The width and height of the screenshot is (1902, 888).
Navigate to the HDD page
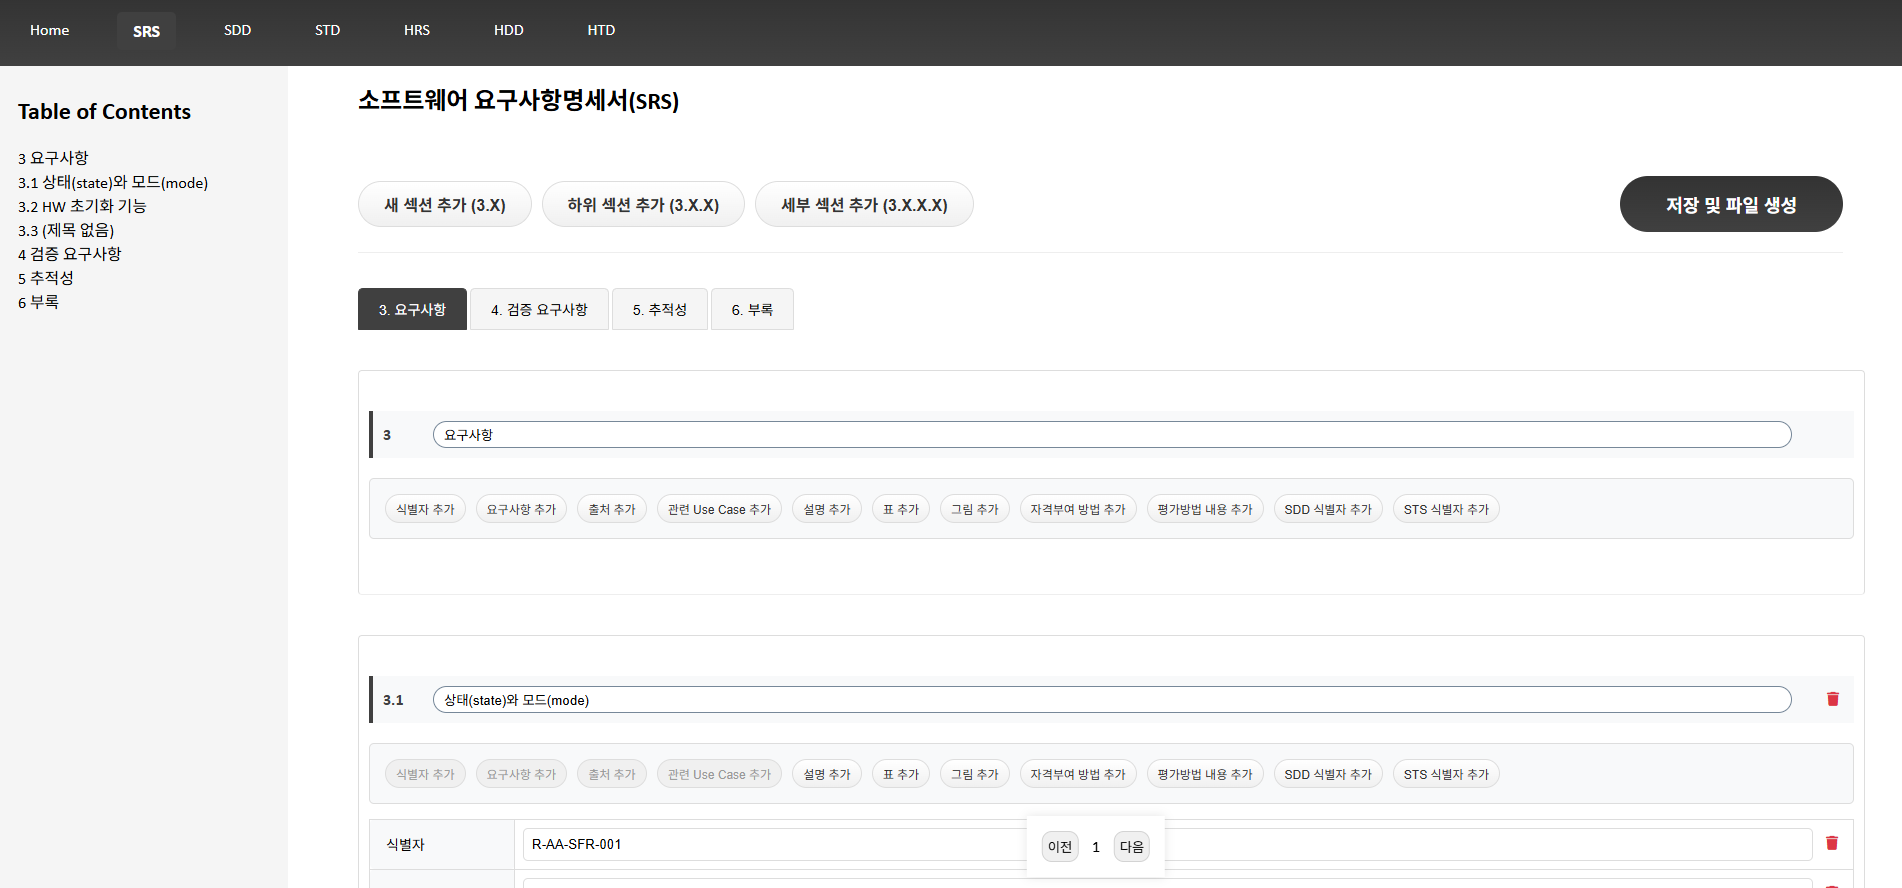point(508,30)
